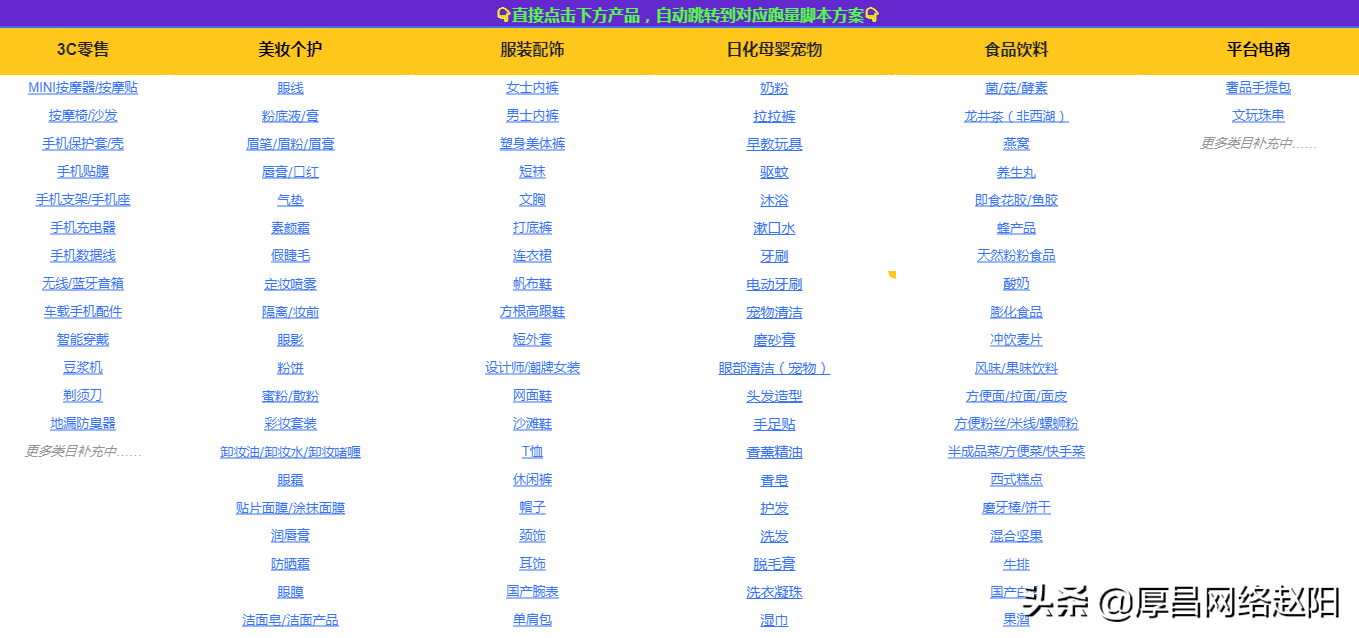Open the 地漏防臭器 link
Viewport: 1359px width, 638px height.
pyautogui.click(x=83, y=424)
